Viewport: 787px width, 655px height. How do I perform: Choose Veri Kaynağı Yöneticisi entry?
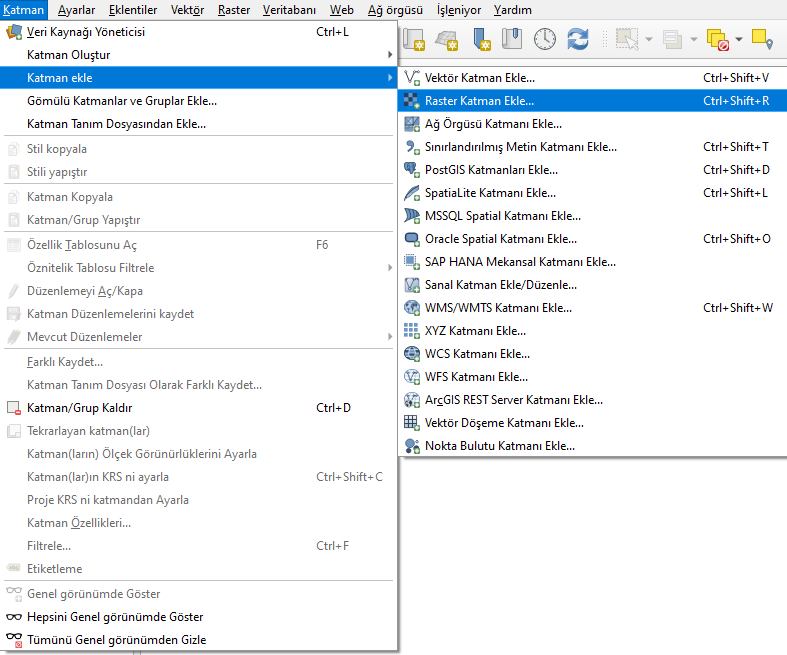click(x=199, y=32)
